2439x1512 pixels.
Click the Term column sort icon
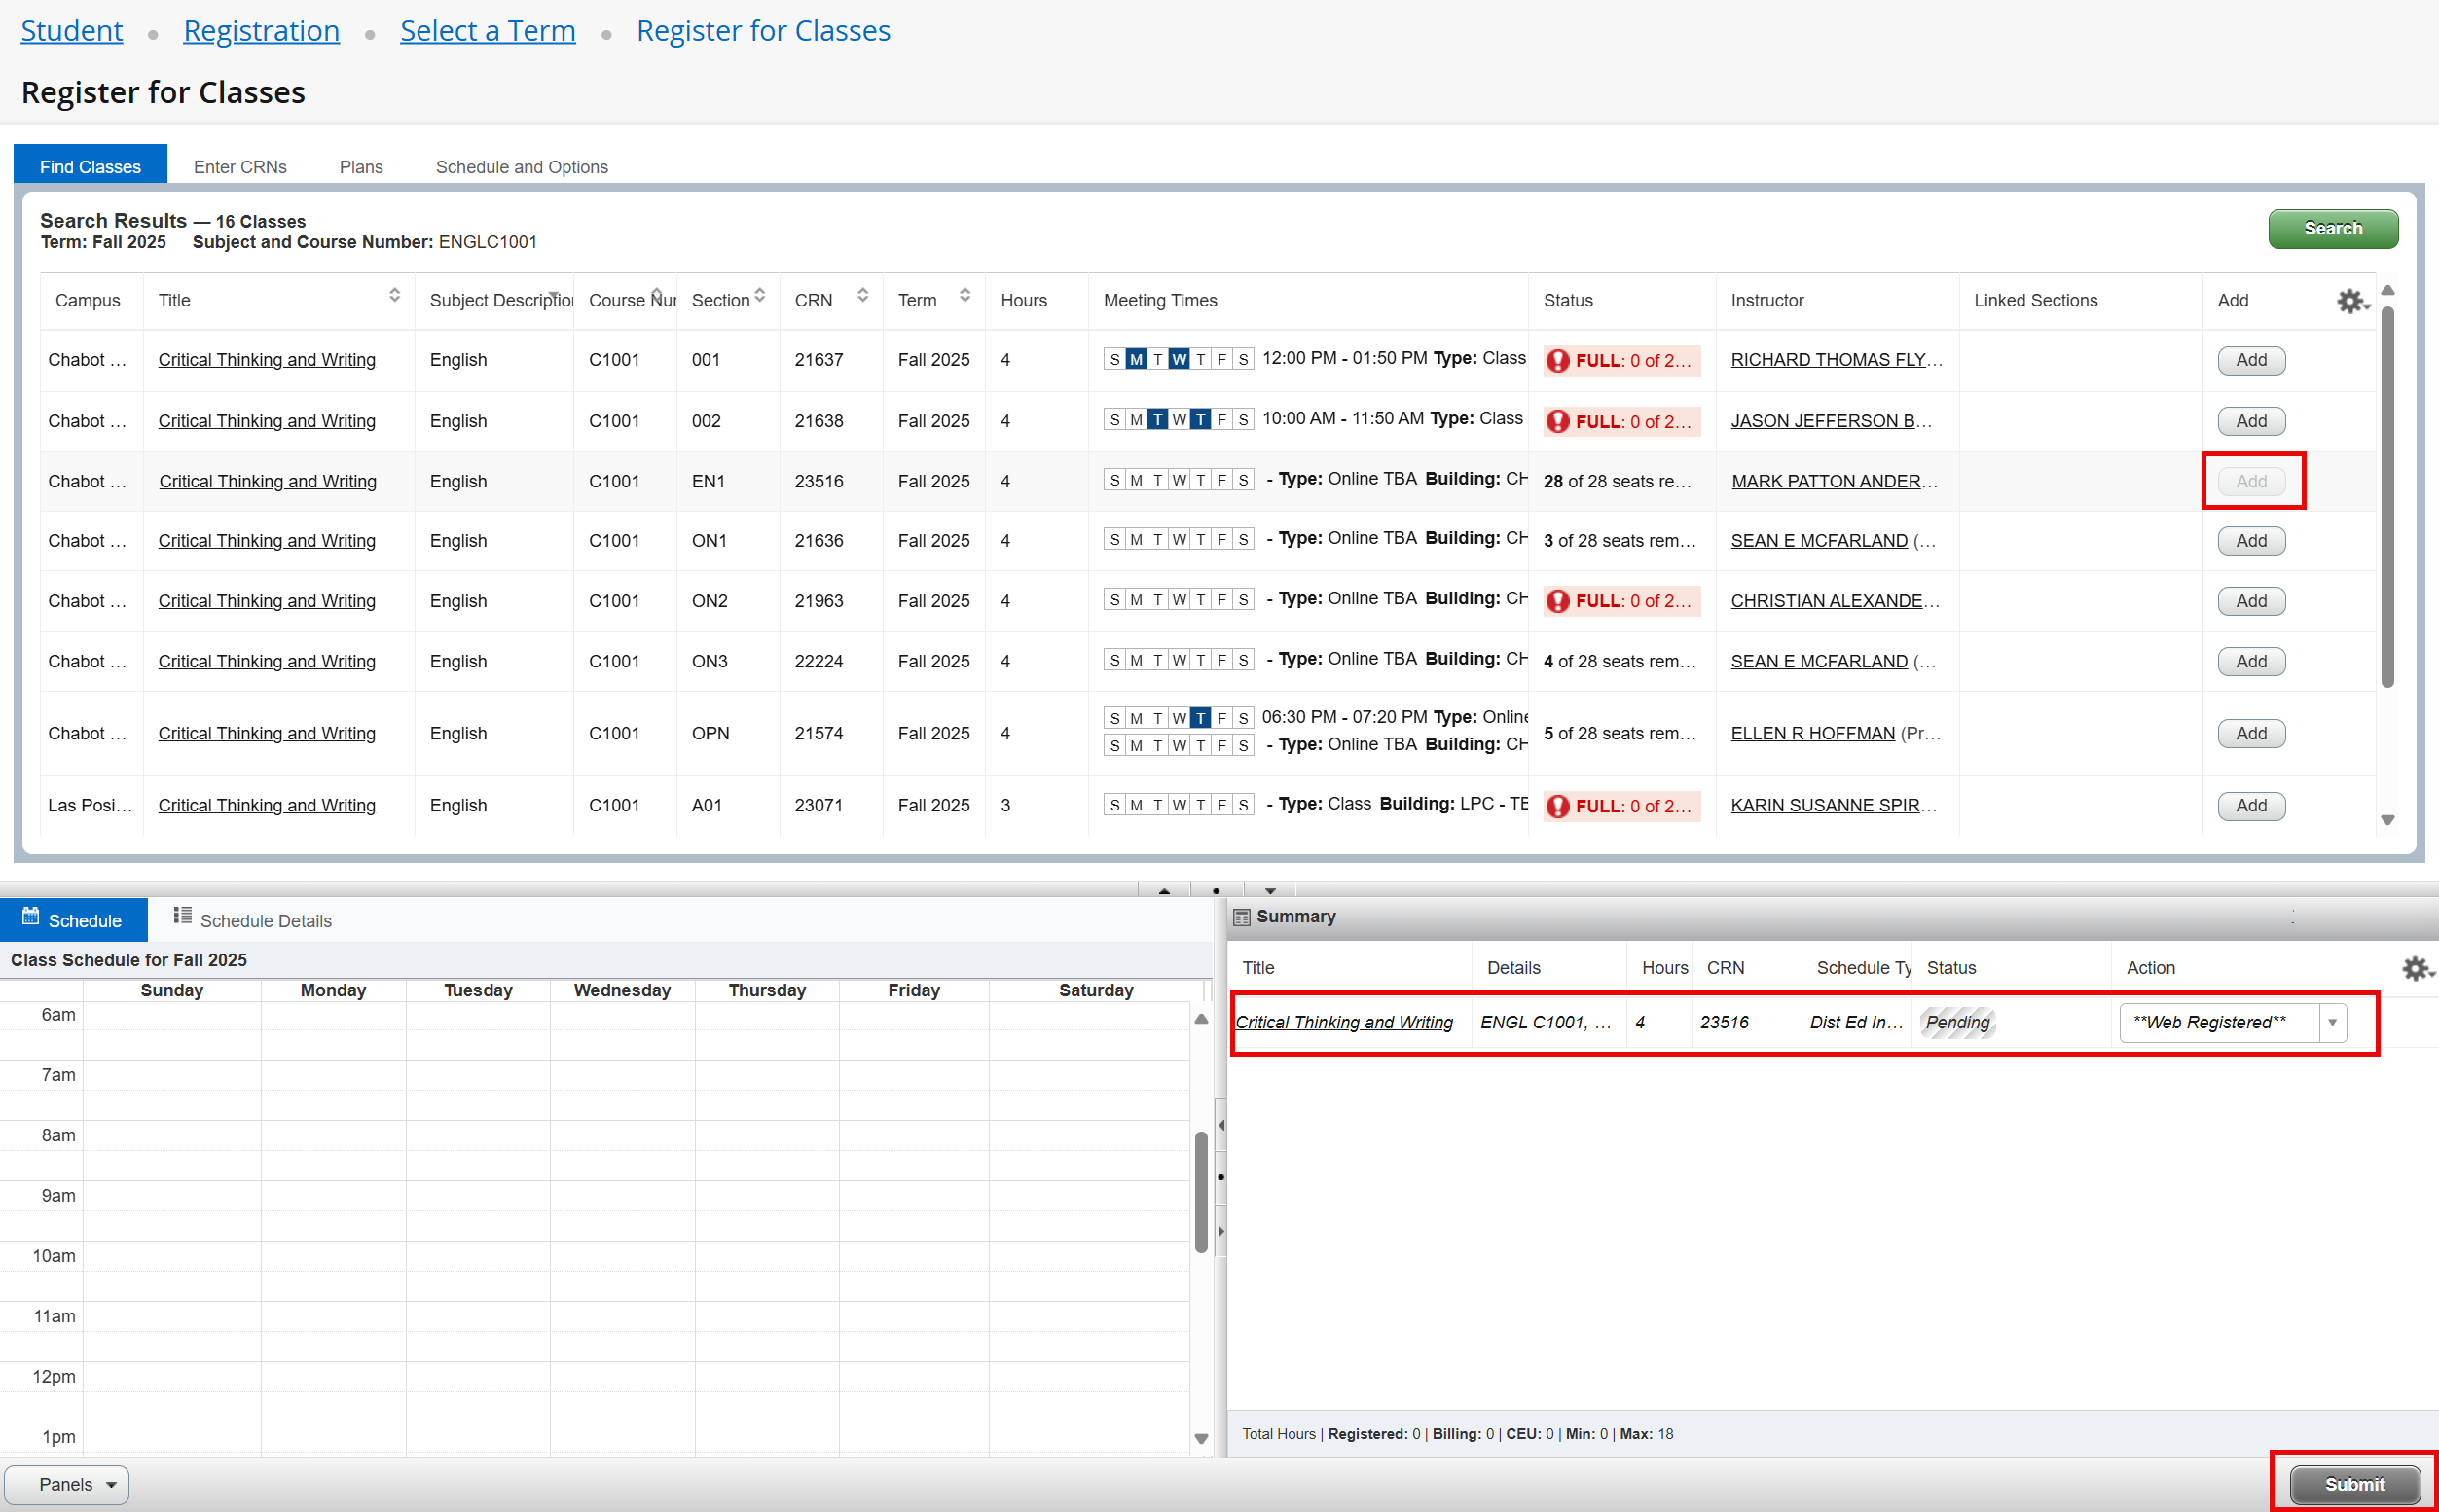pos(965,295)
